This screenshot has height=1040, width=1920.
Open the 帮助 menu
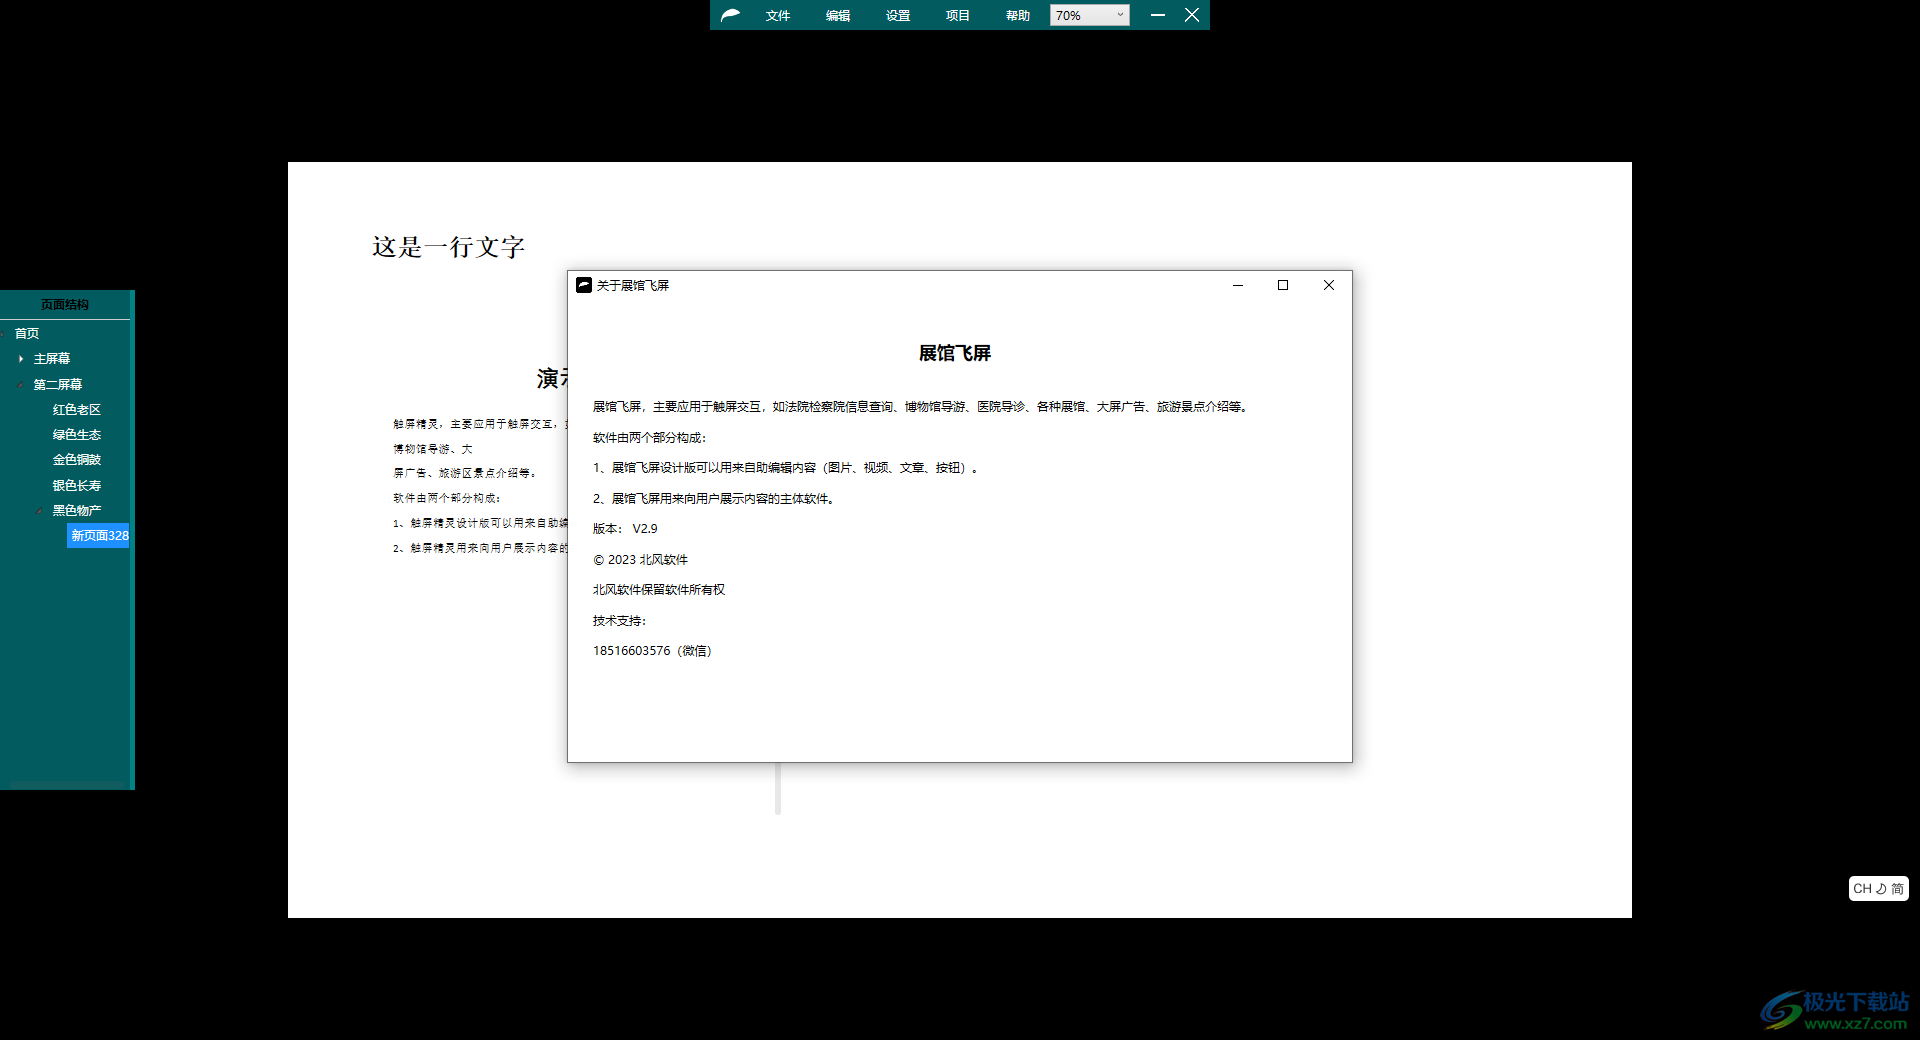pos(1016,15)
